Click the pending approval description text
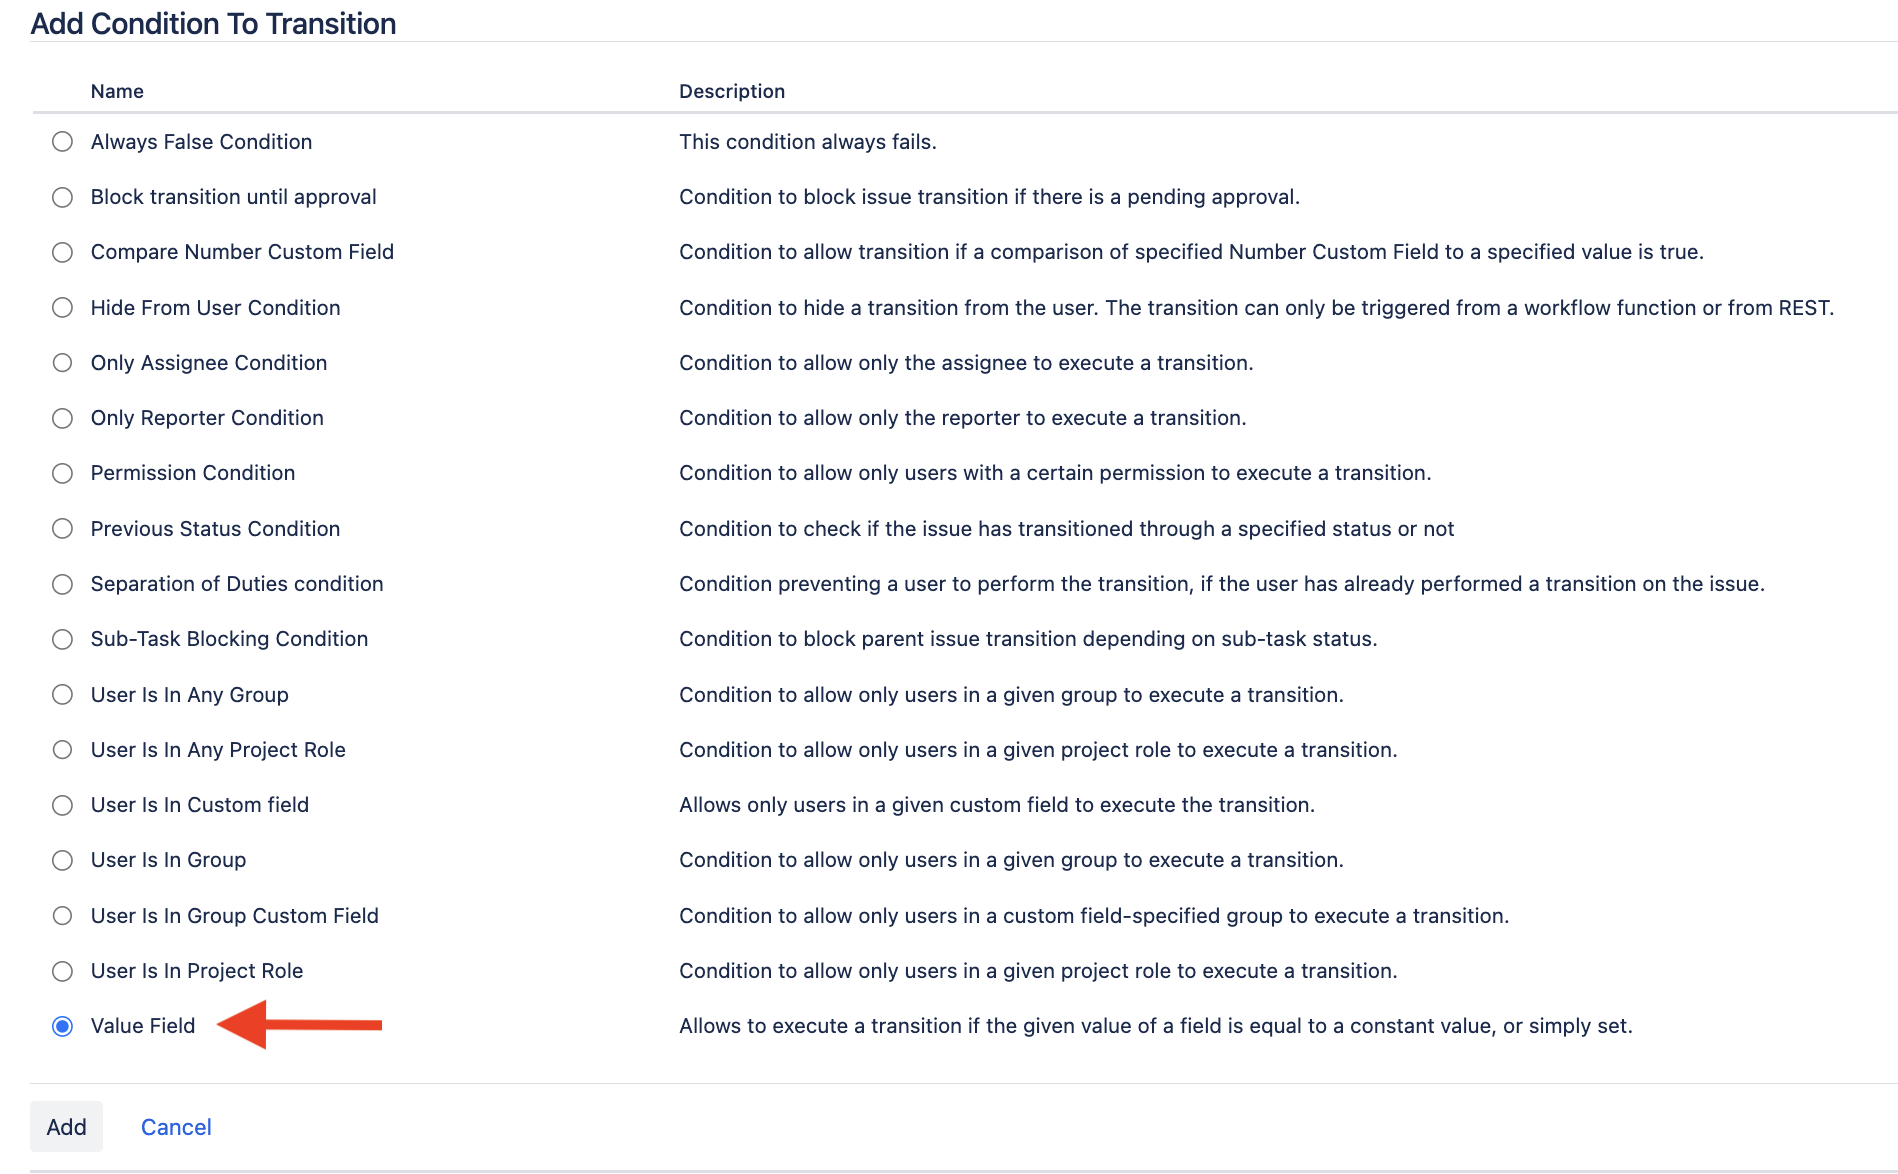This screenshot has width=1898, height=1174. click(x=989, y=197)
